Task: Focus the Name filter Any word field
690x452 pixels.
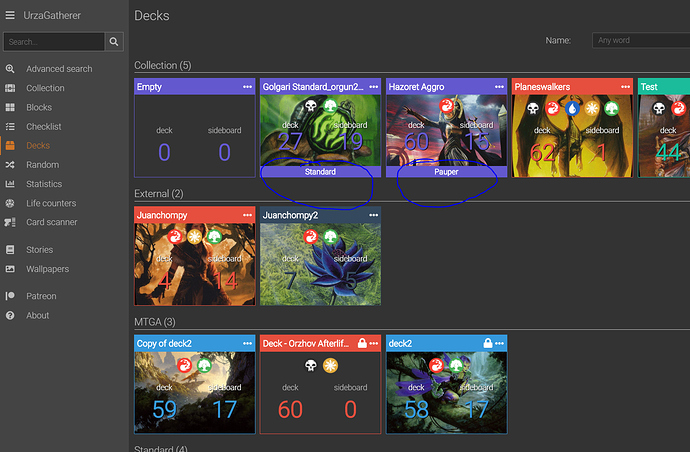Action: point(641,40)
